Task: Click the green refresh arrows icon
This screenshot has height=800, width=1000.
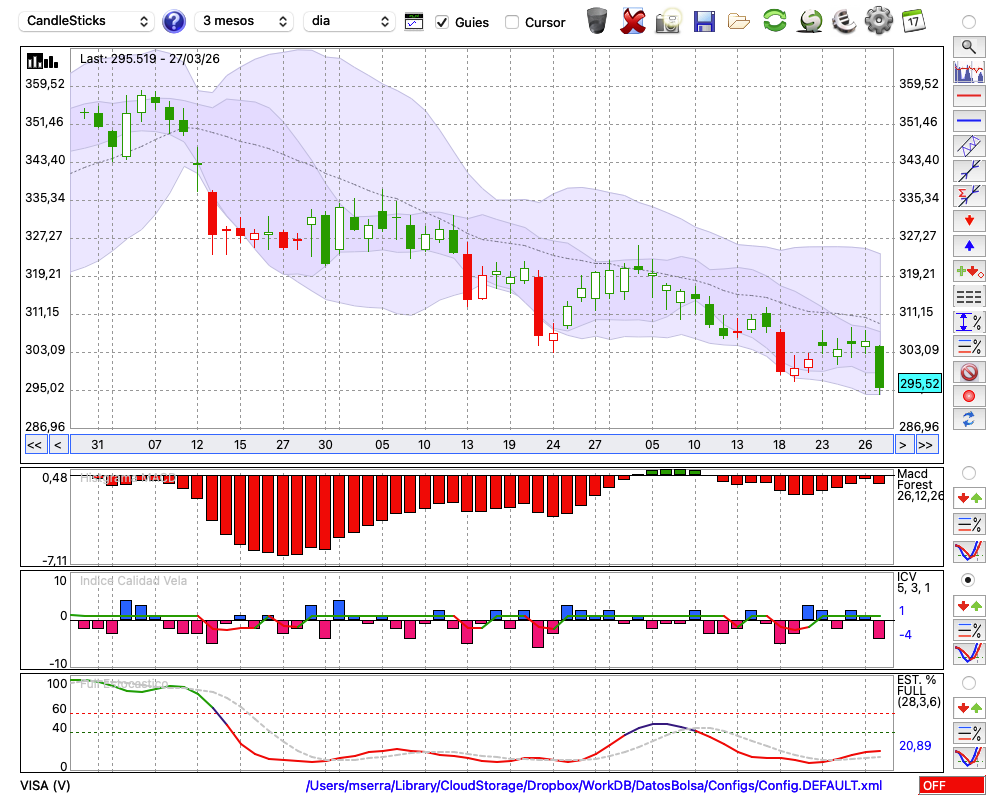Action: [774, 21]
